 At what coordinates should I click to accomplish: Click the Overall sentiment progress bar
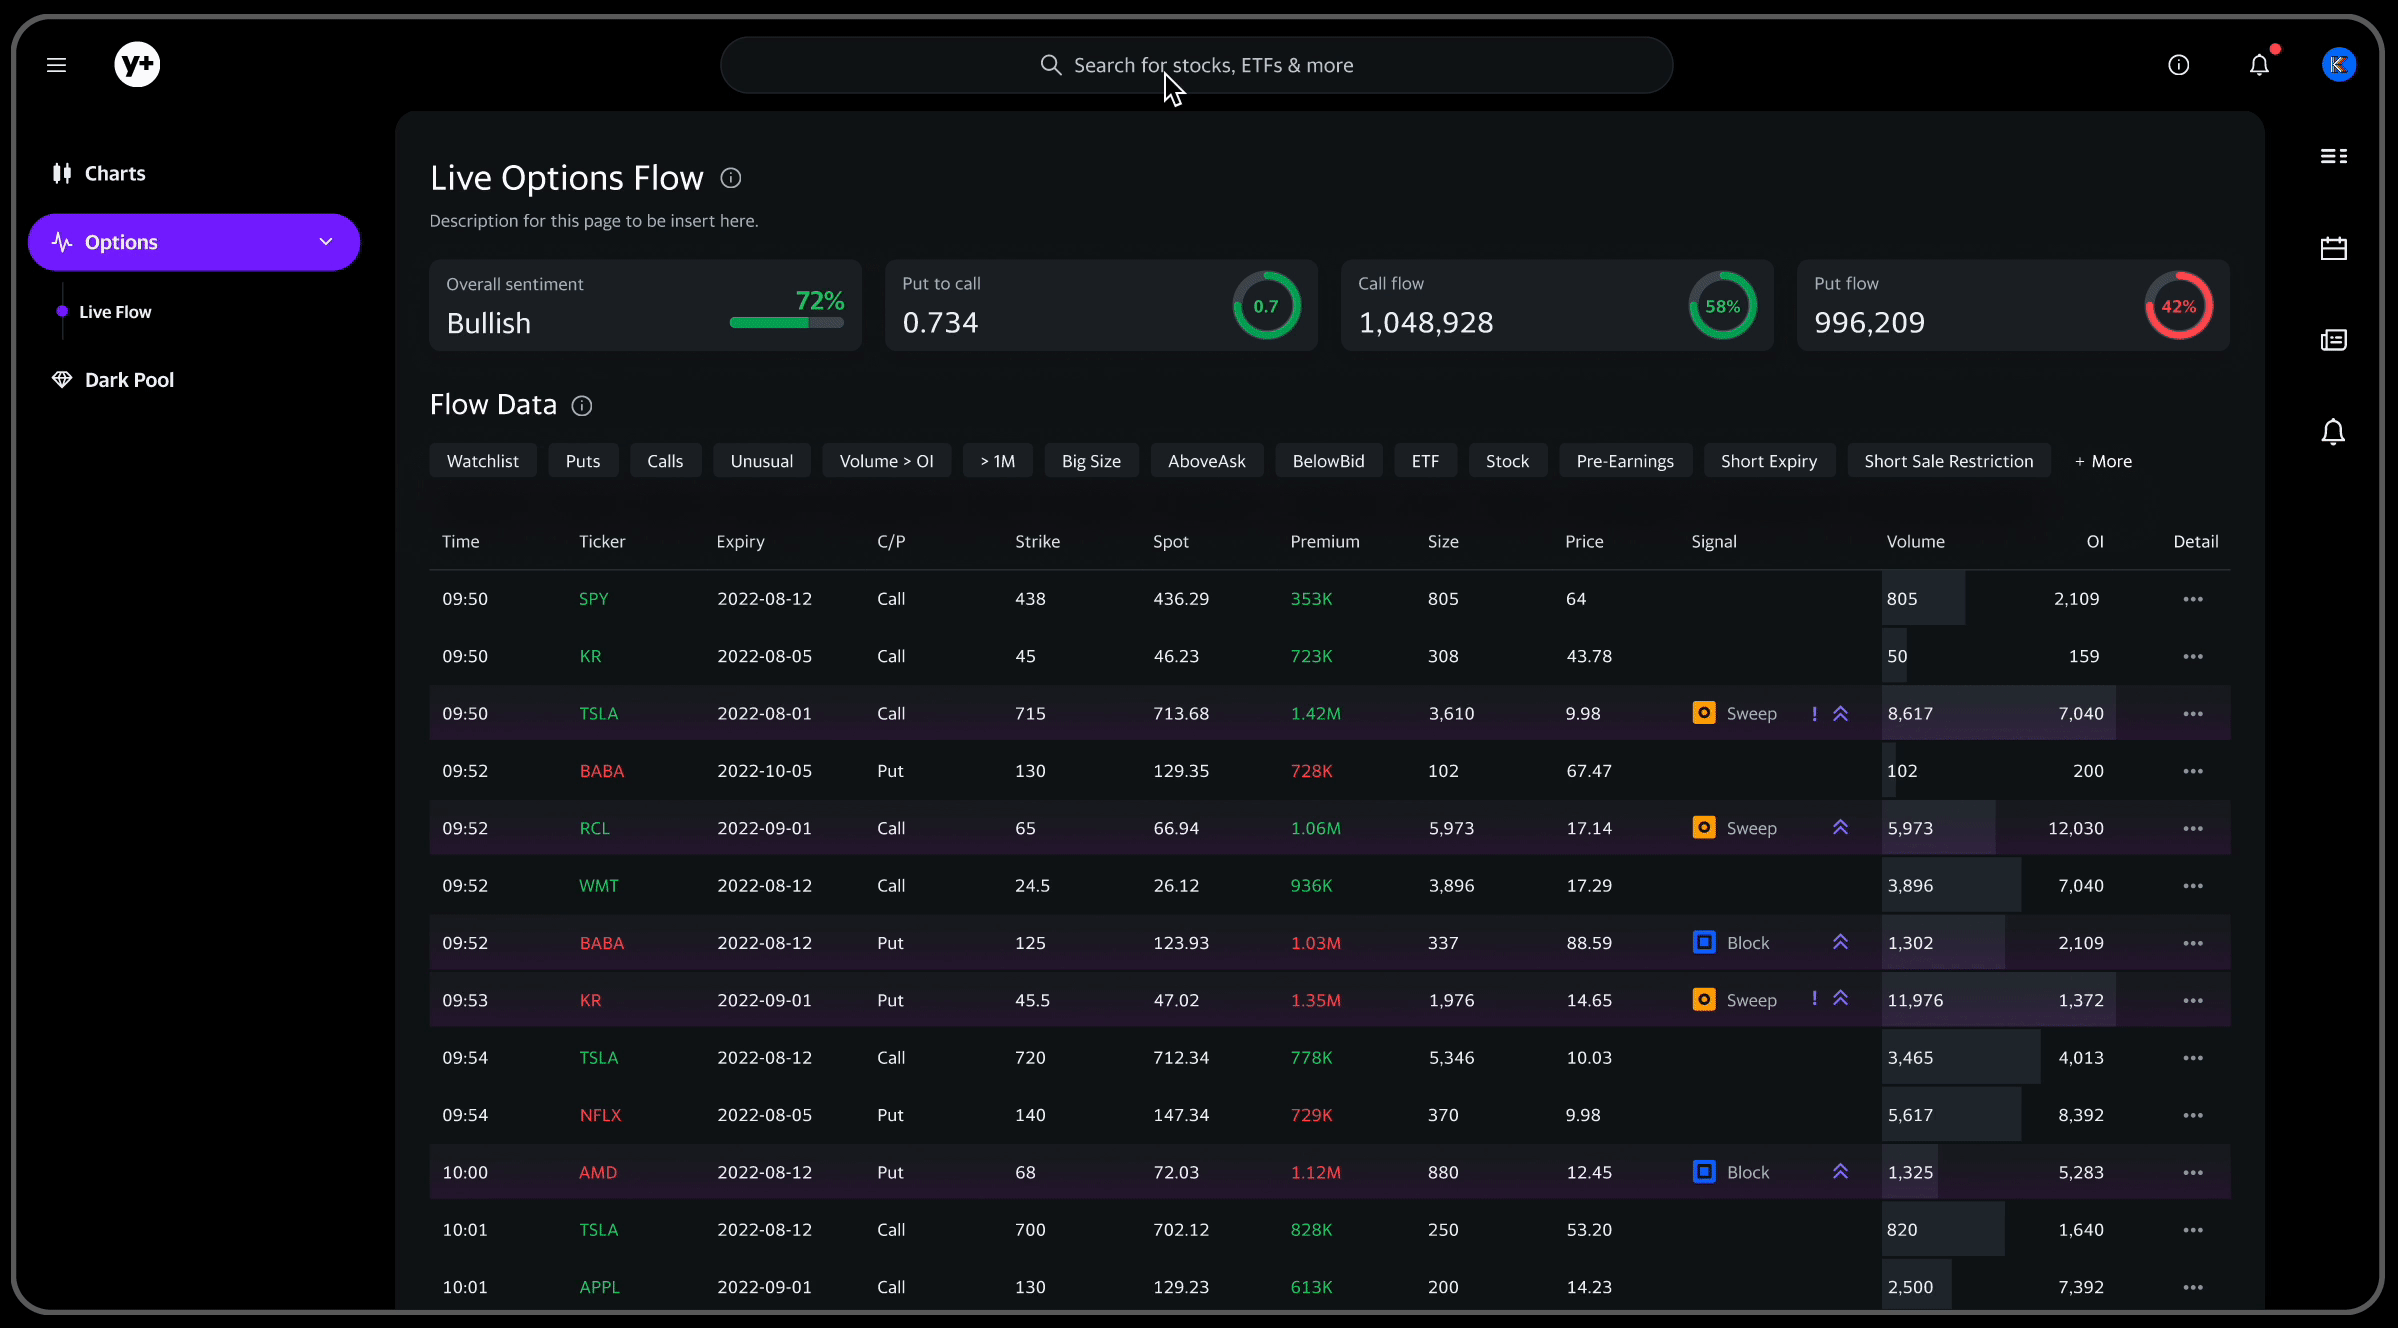coord(787,322)
